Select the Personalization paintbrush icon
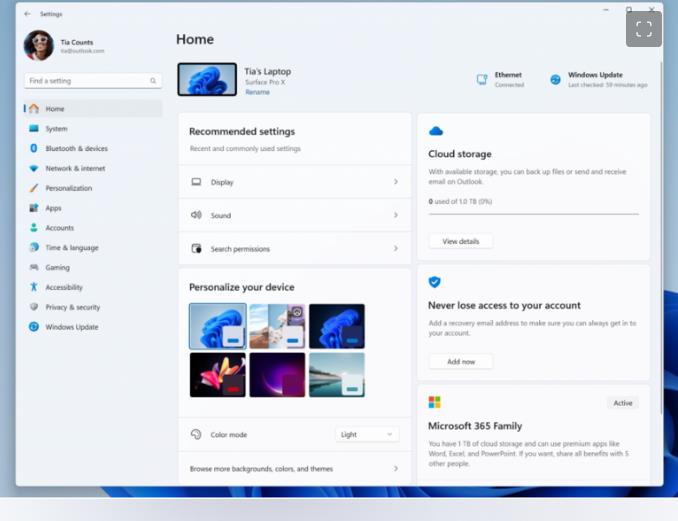Image resolution: width=678 pixels, height=521 pixels. (x=34, y=188)
